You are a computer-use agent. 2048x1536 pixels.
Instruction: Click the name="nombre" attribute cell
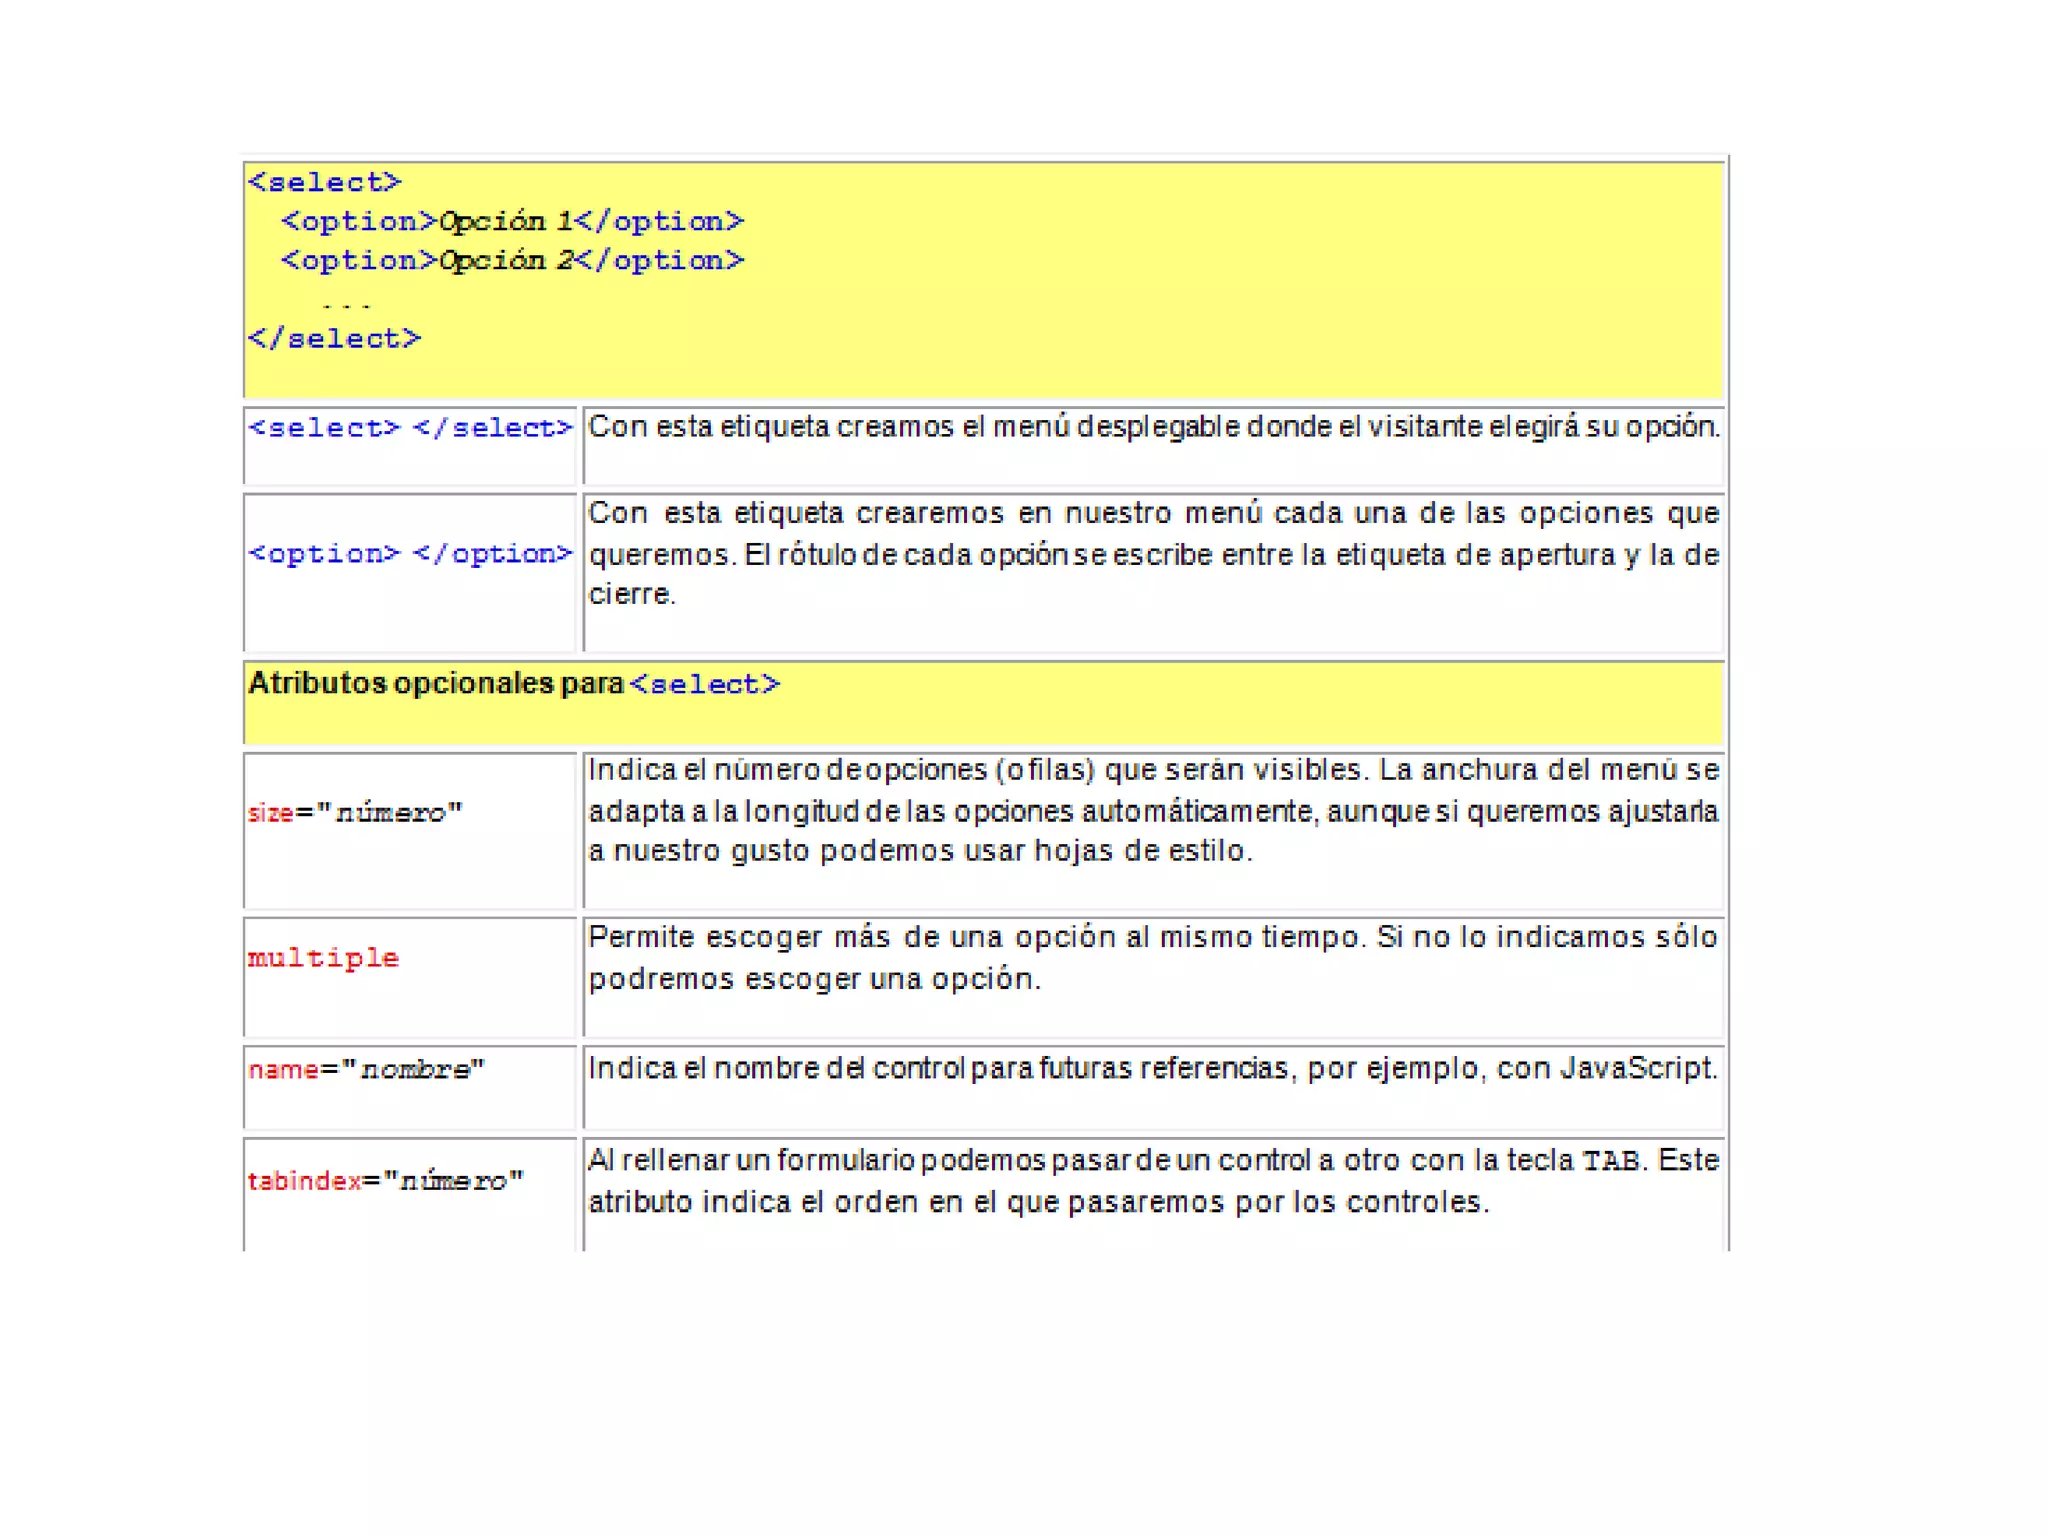tap(366, 1069)
